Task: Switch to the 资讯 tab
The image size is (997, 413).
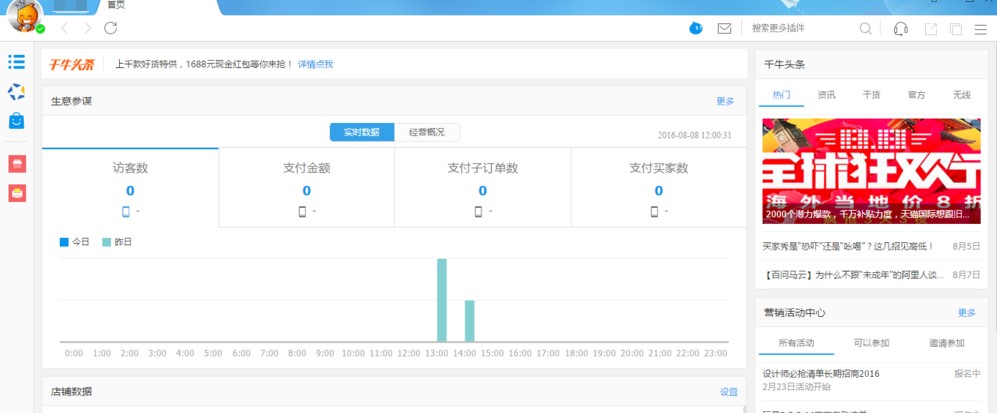Action: point(826,95)
